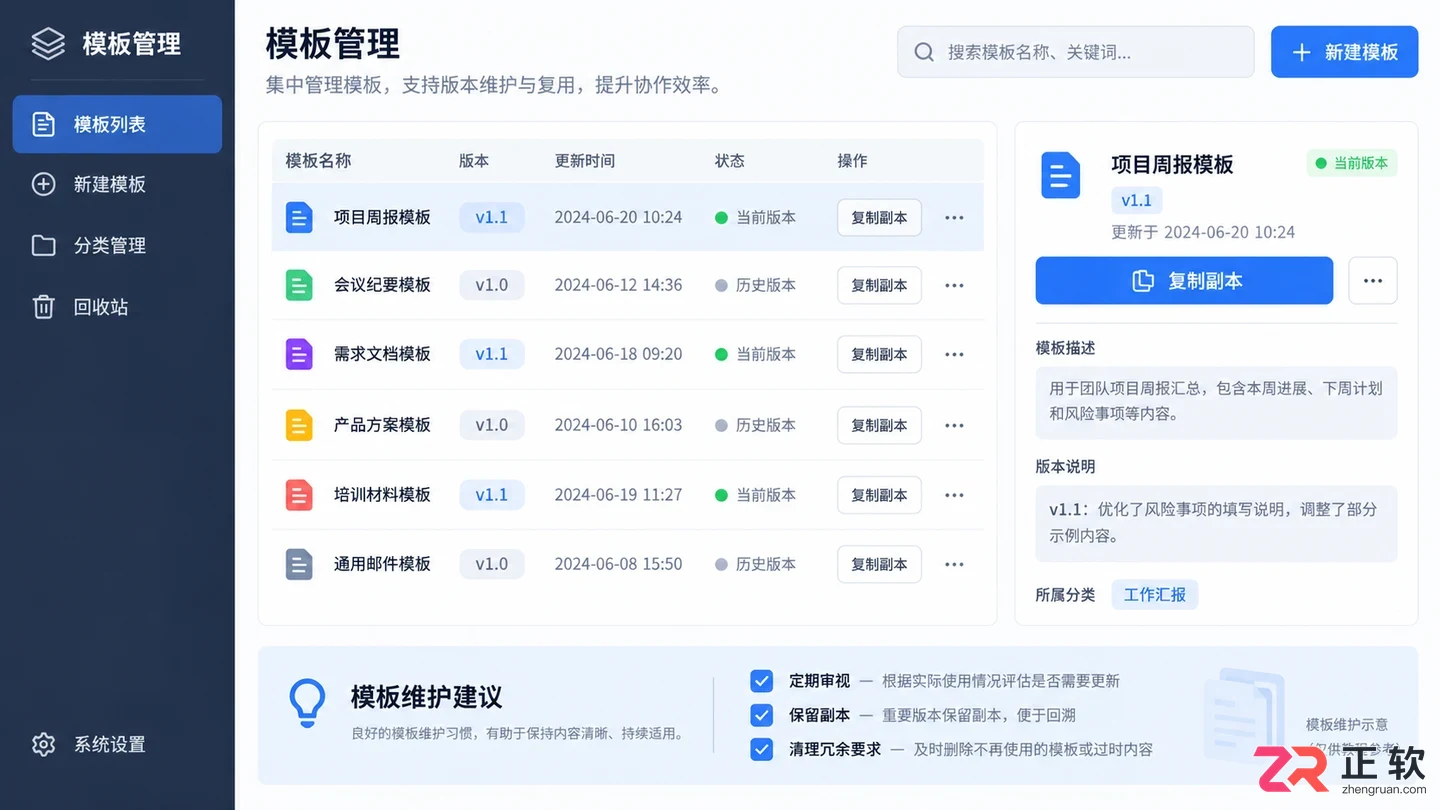Screen dimensions: 1440x810
Task: Click the 搜索模板名称 search field
Action: tap(1076, 52)
